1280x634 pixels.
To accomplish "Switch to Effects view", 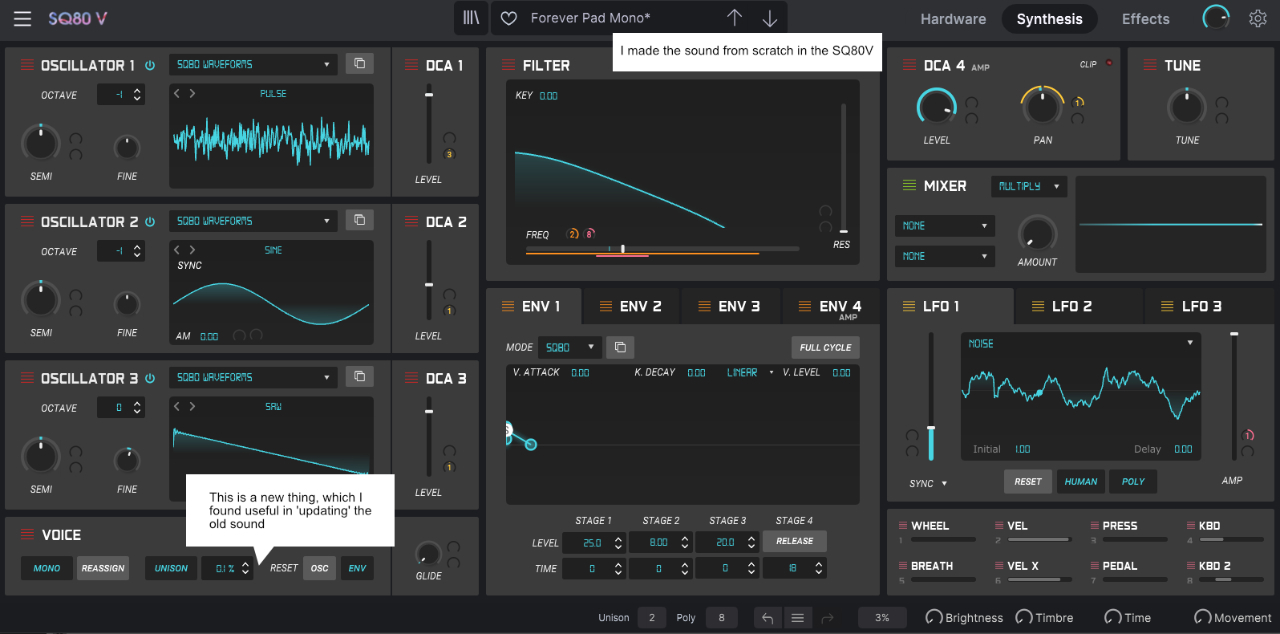I will pos(1145,19).
